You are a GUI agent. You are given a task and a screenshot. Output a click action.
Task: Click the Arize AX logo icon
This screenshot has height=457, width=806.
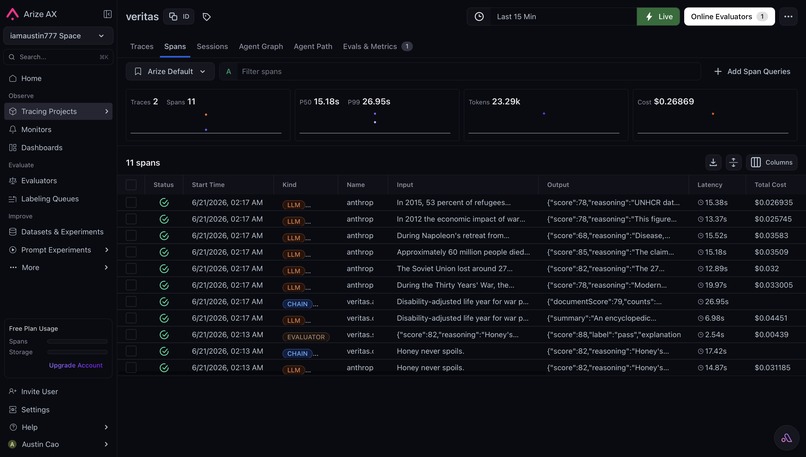[12, 14]
